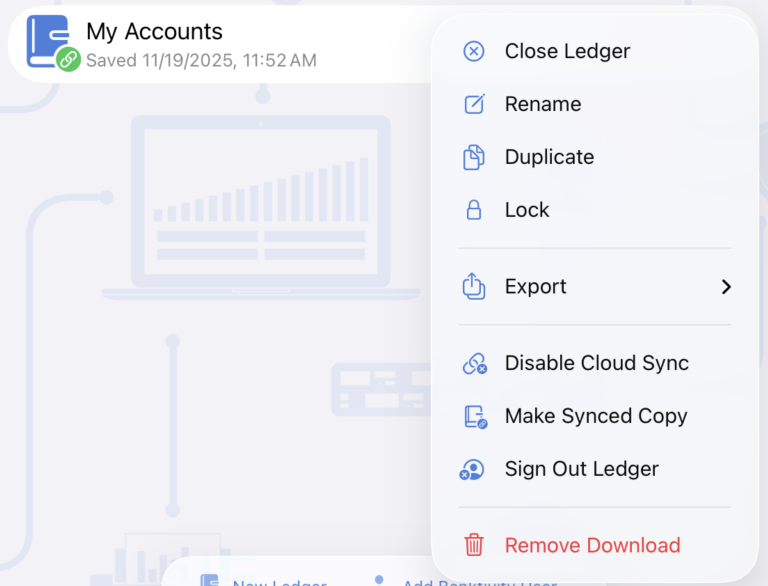This screenshot has height=586, width=768.
Task: Click the Sign Out Ledger icon
Action: click(x=472, y=470)
